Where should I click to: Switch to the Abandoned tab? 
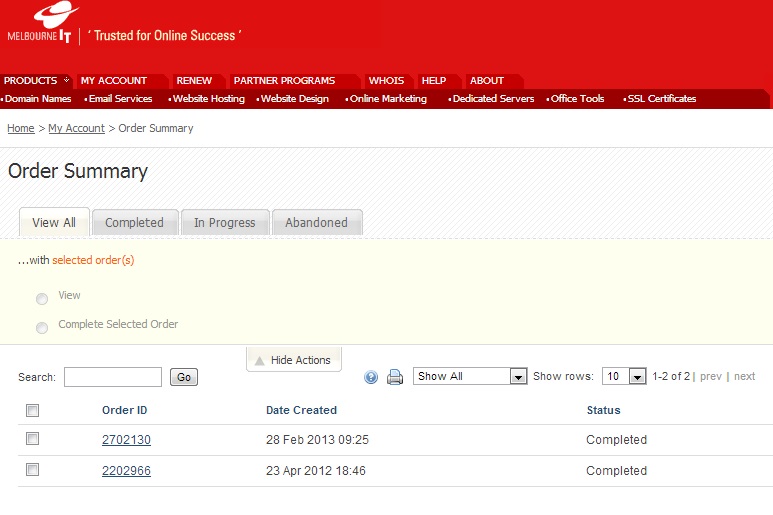(316, 223)
